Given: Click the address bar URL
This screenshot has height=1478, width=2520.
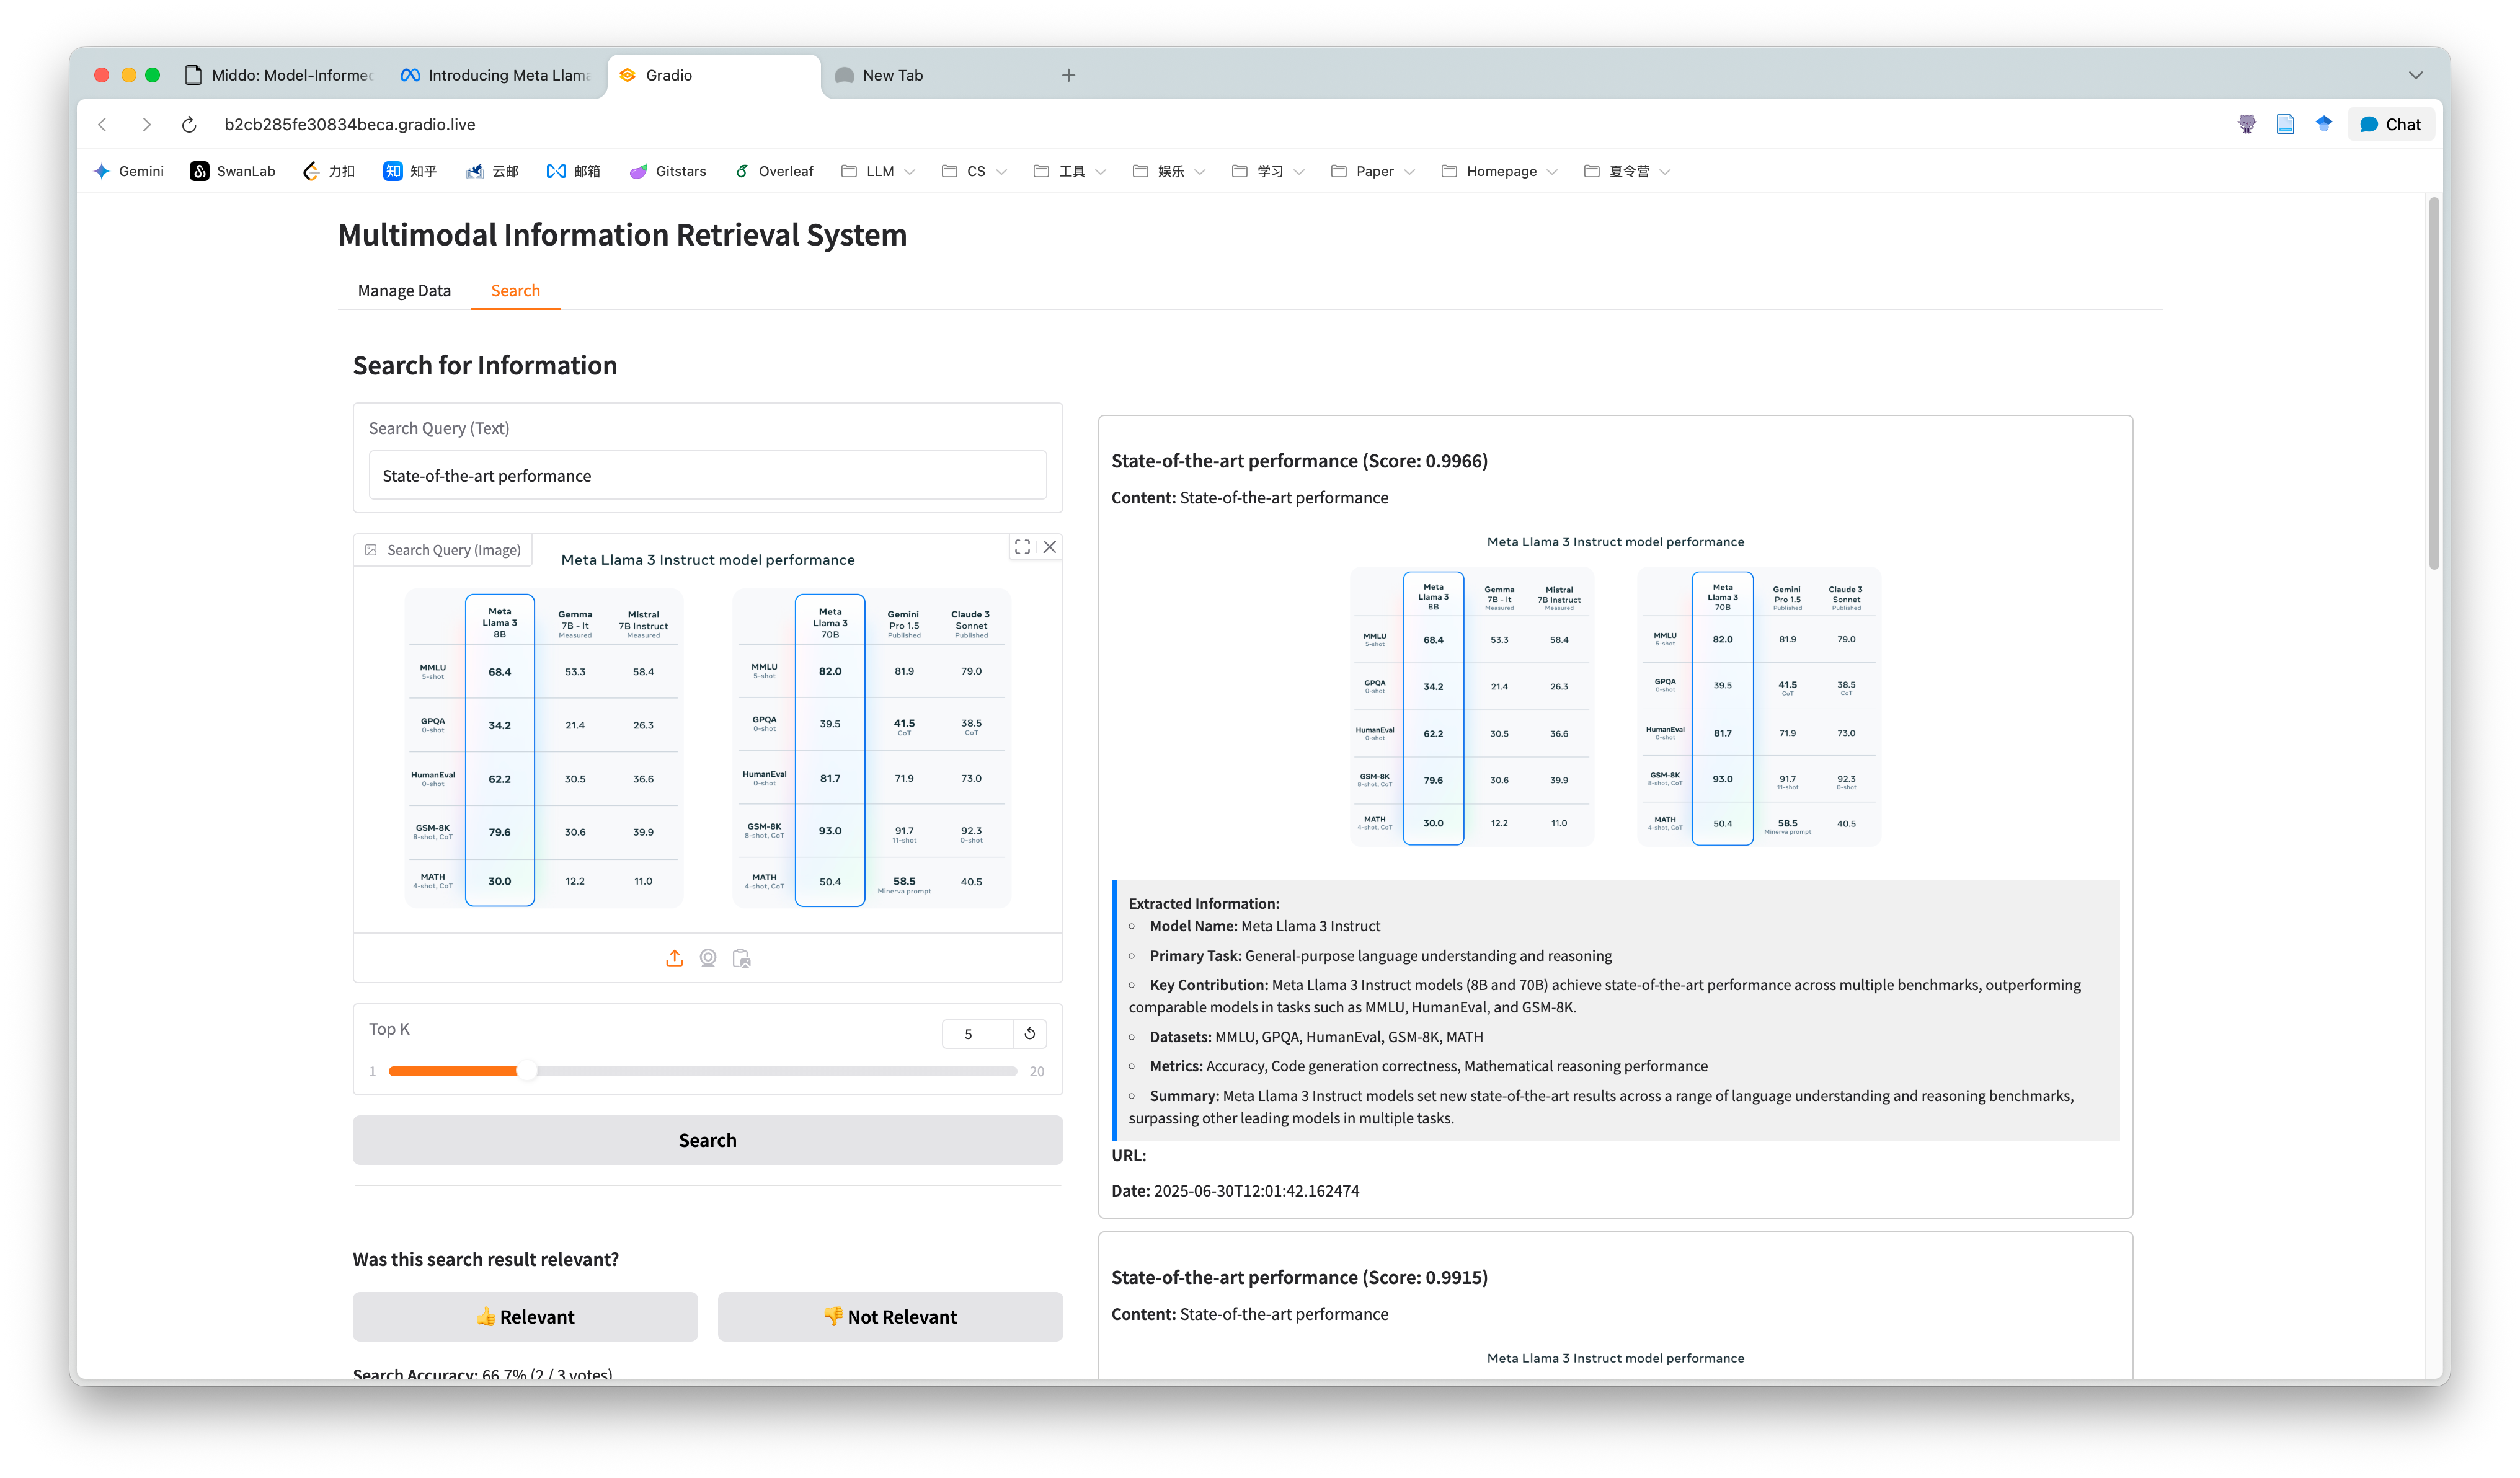Looking at the screenshot, I should pos(349,124).
